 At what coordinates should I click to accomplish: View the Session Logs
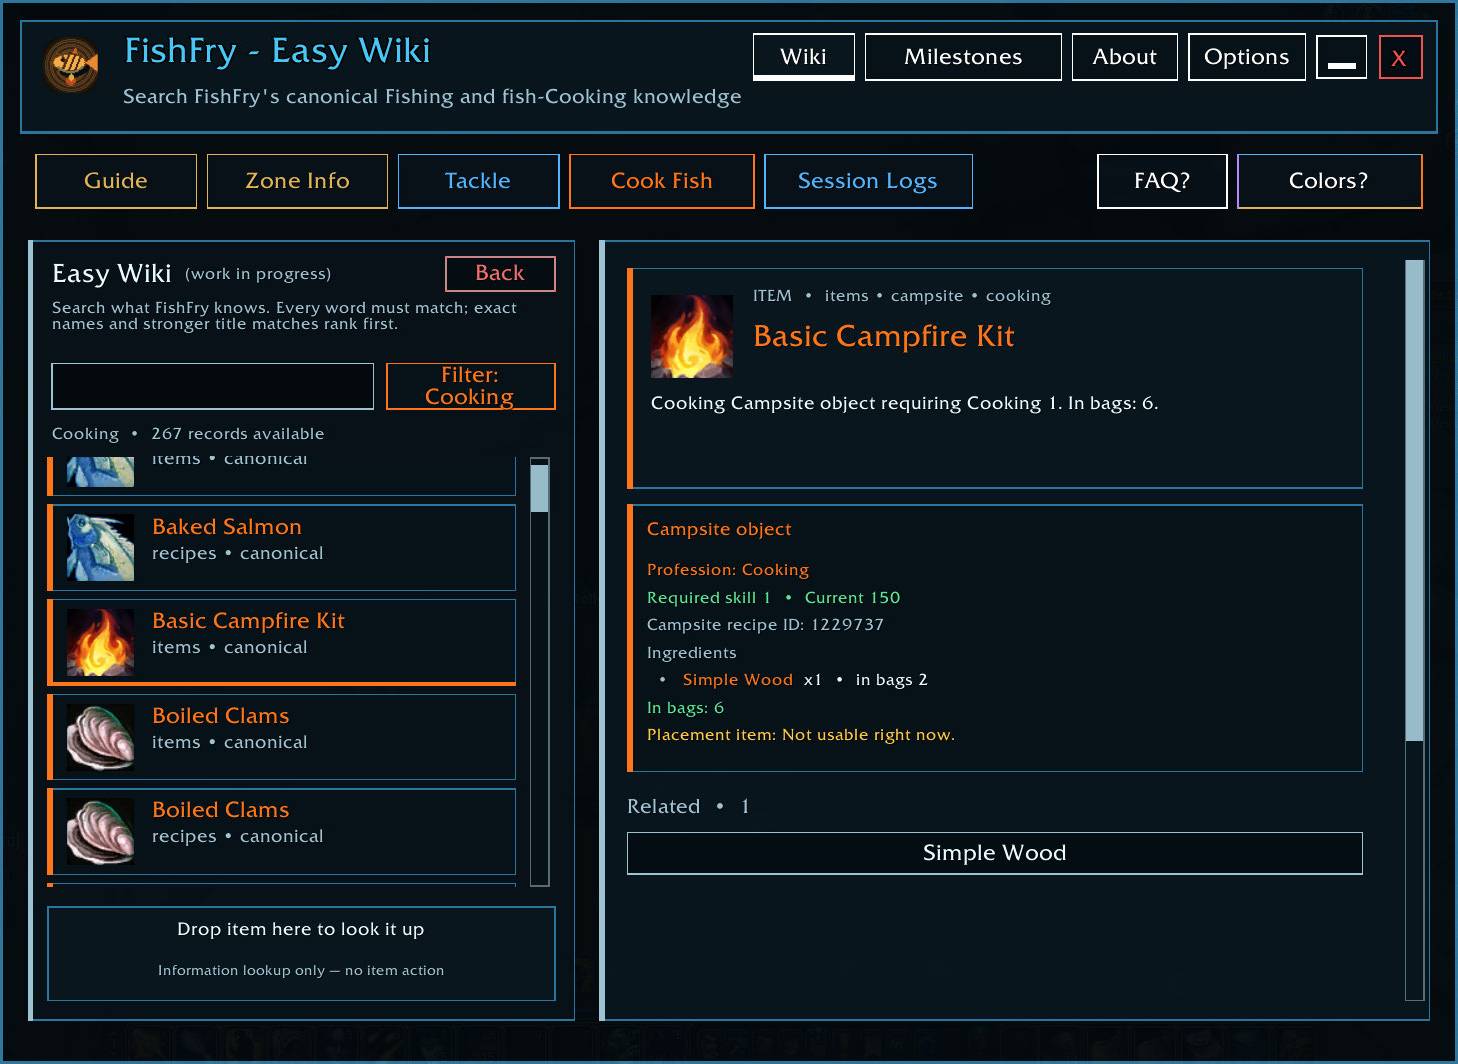coord(868,181)
